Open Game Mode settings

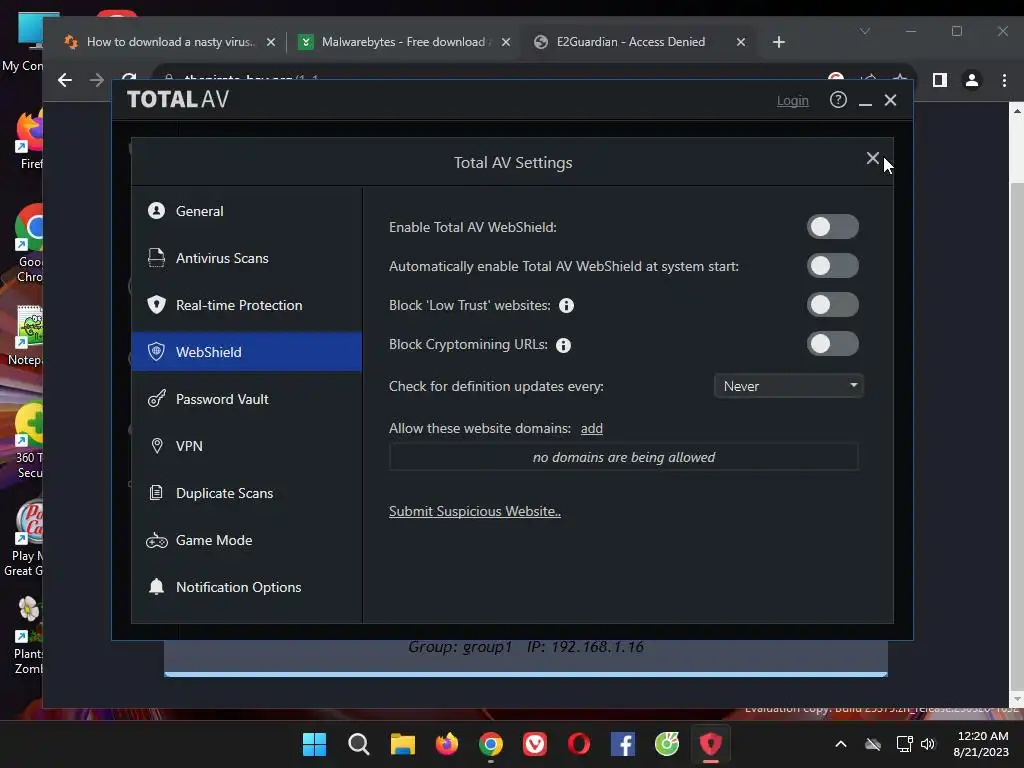246,540
